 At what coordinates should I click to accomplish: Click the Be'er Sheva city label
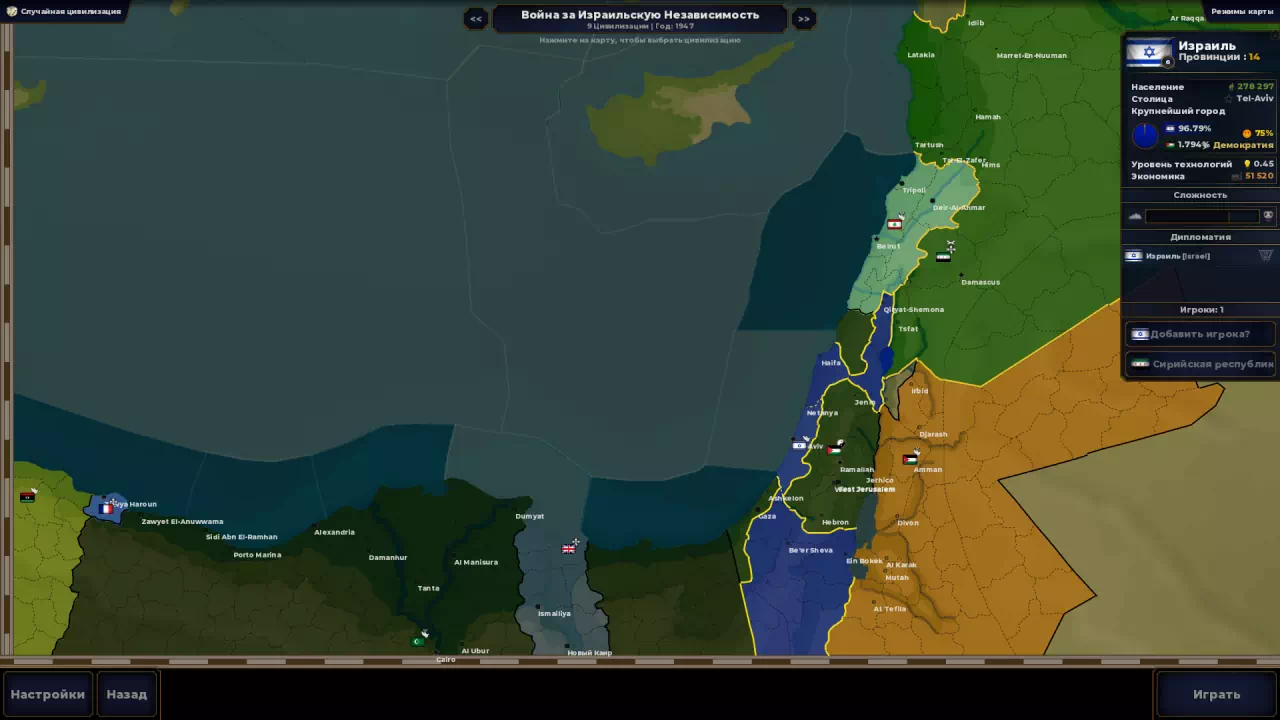pos(810,550)
